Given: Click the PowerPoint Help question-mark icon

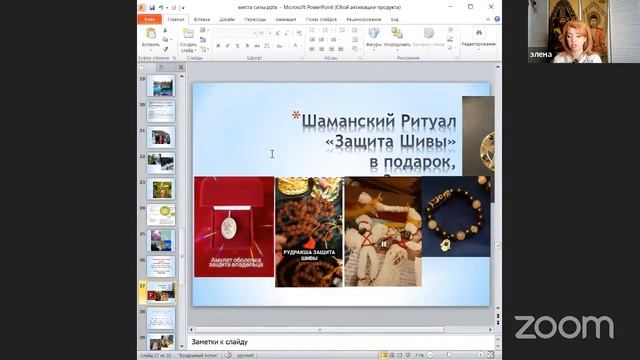Looking at the screenshot, I should pos(497,19).
